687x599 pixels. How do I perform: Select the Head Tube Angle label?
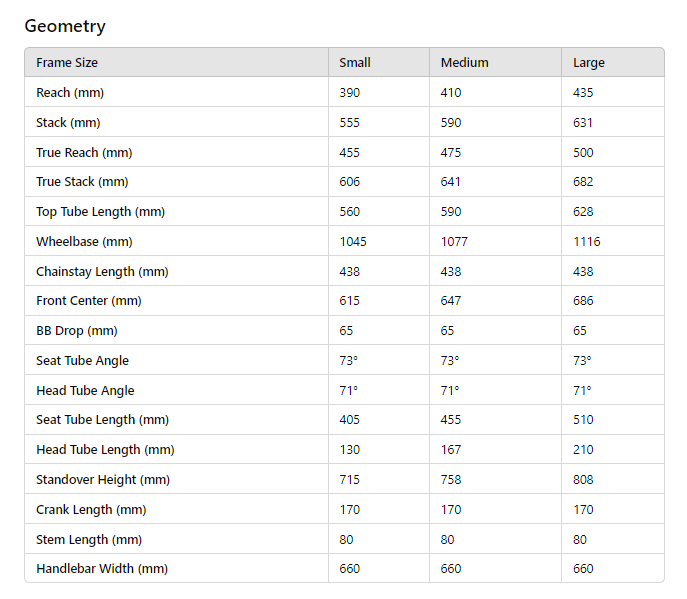[x=85, y=391]
